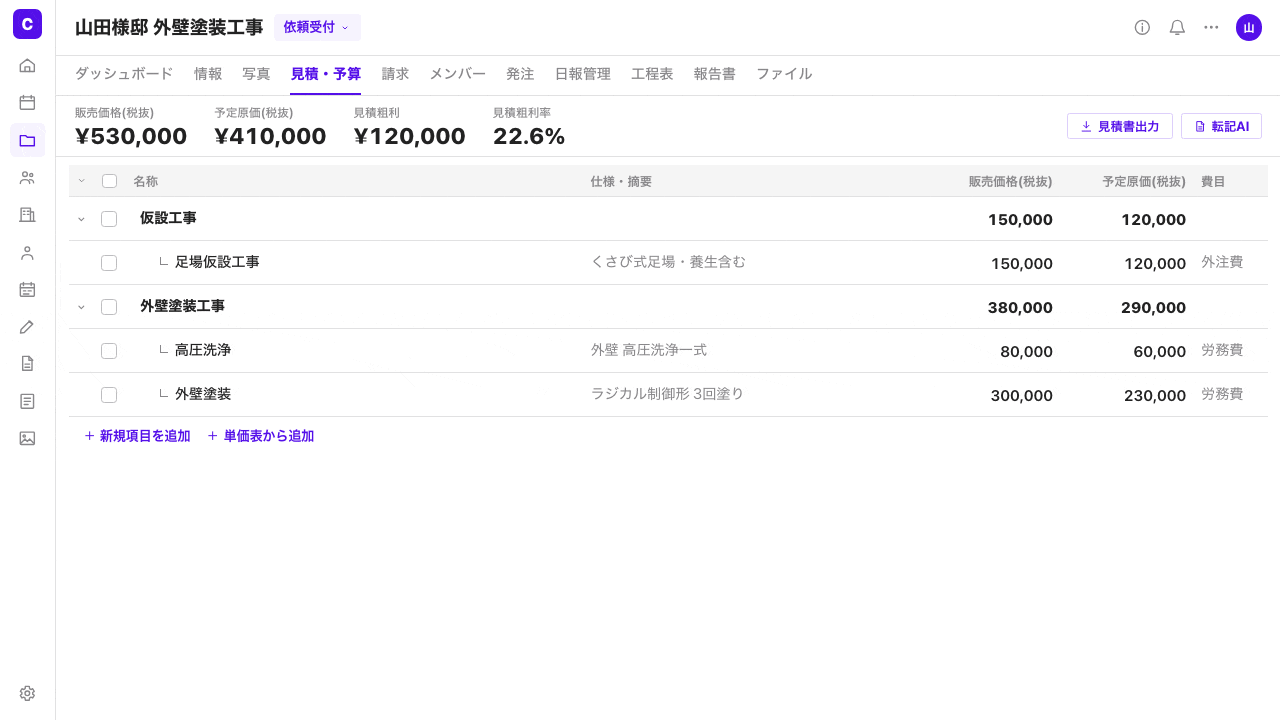Switch to the ファイル tab
Image resolution: width=1280 pixels, height=720 pixels.
click(x=784, y=74)
